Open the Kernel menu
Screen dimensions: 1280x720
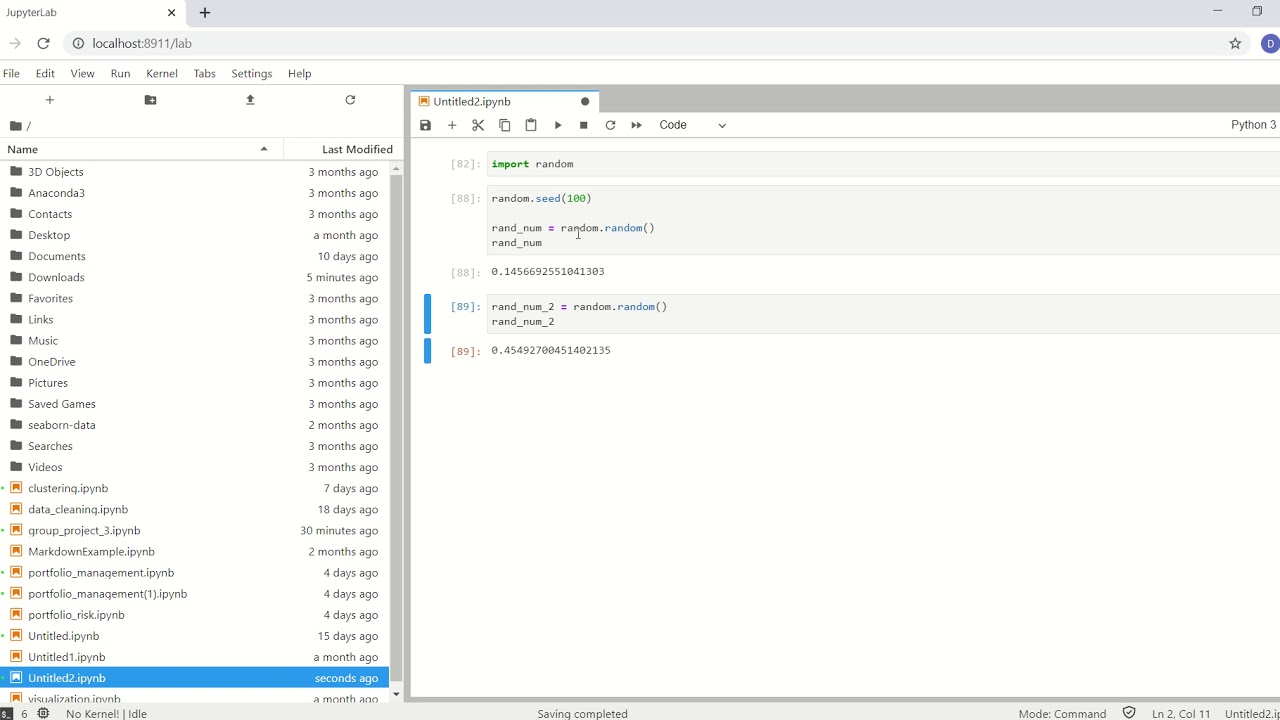[x=162, y=73]
